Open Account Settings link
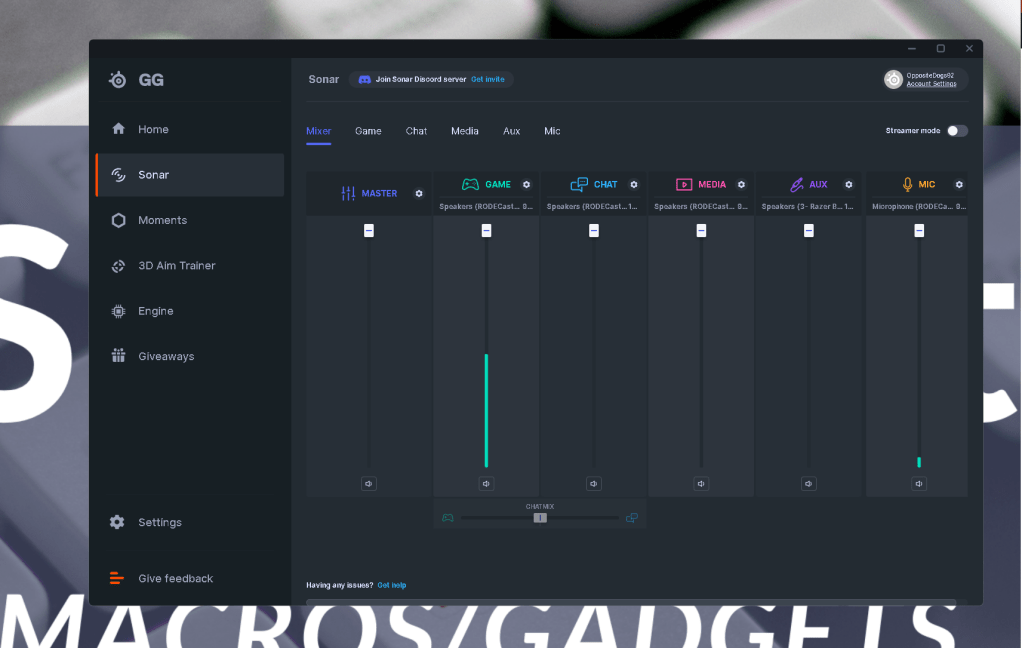Viewport: 1022px width, 648px height. [x=931, y=83]
